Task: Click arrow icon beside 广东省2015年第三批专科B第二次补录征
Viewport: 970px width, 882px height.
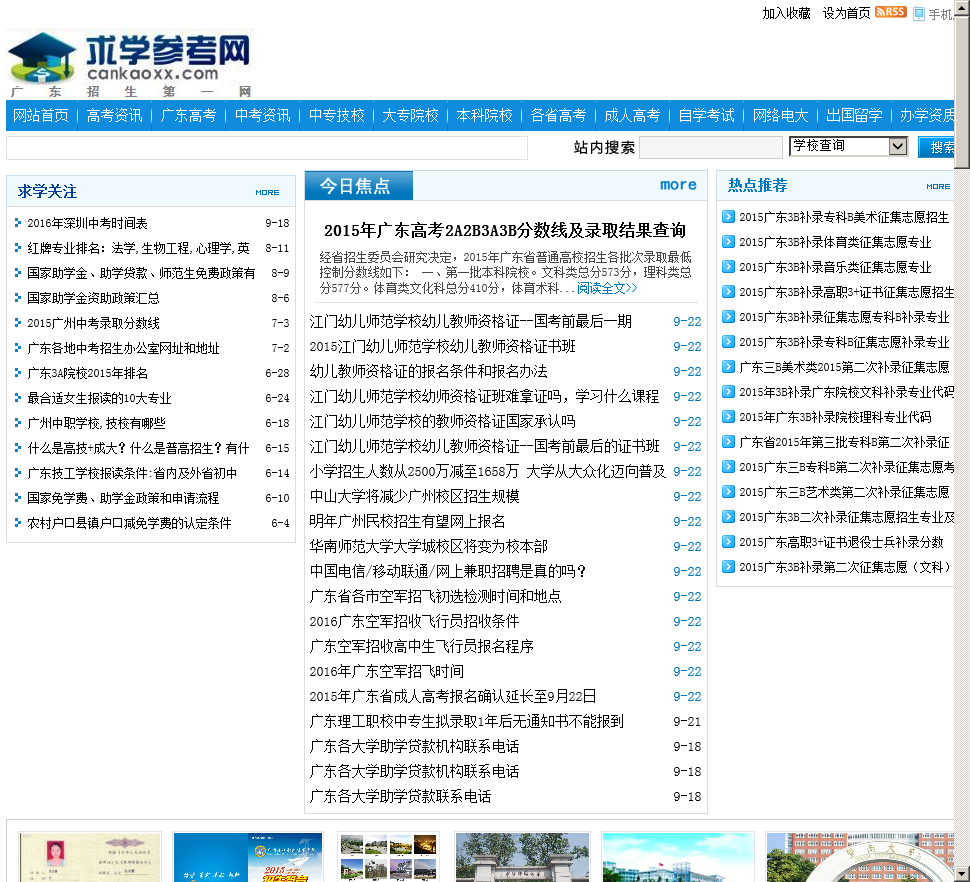Action: pyautogui.click(x=729, y=442)
